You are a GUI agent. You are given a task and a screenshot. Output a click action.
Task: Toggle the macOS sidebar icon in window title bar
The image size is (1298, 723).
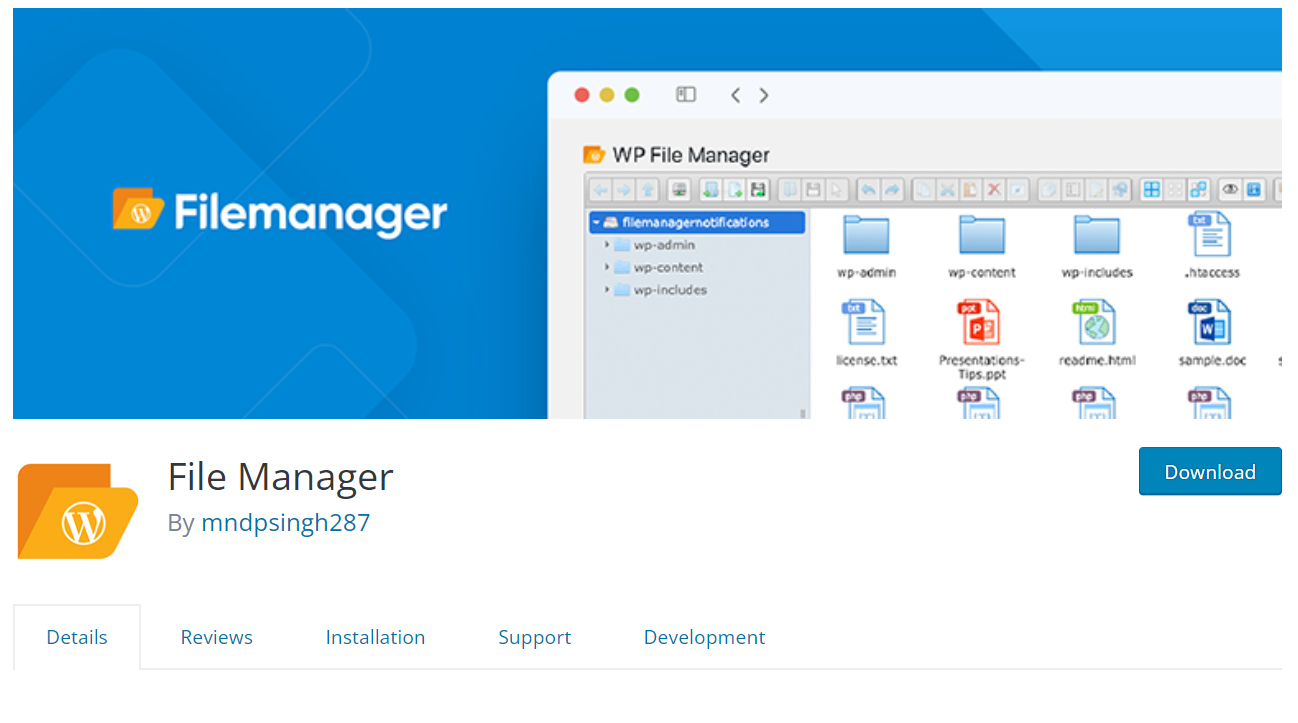[x=685, y=95]
